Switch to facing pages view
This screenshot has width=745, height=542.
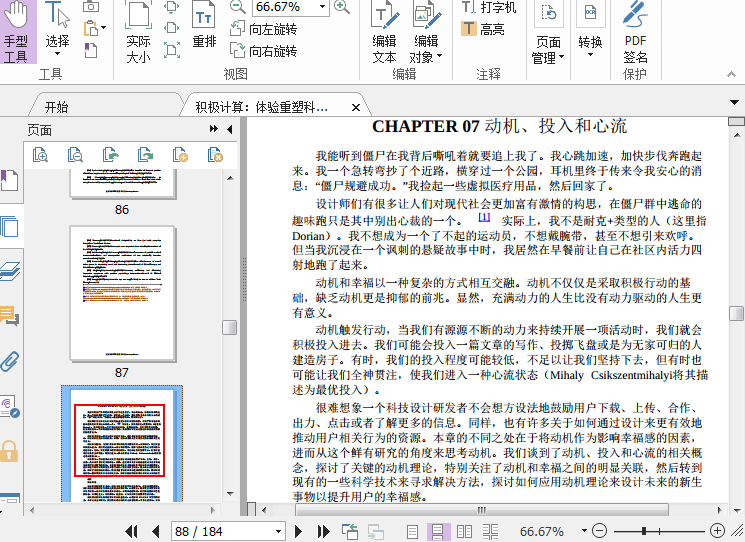[x=464, y=531]
